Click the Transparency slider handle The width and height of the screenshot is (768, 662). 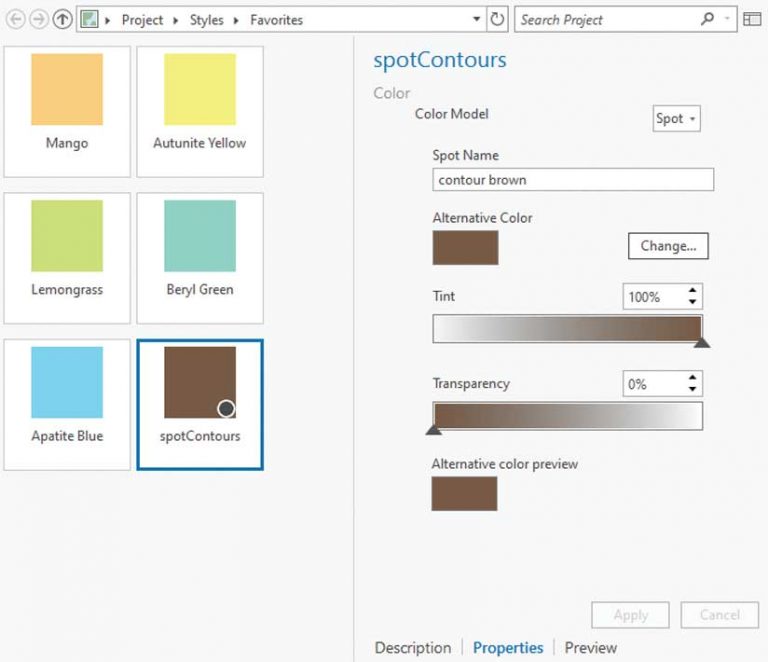click(x=433, y=429)
